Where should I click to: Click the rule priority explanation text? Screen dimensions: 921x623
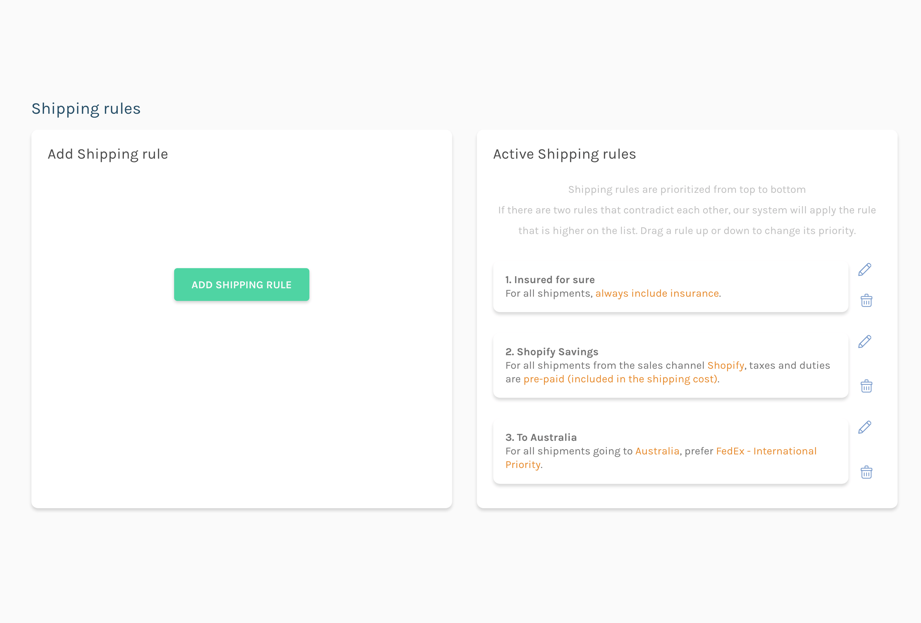click(x=687, y=210)
